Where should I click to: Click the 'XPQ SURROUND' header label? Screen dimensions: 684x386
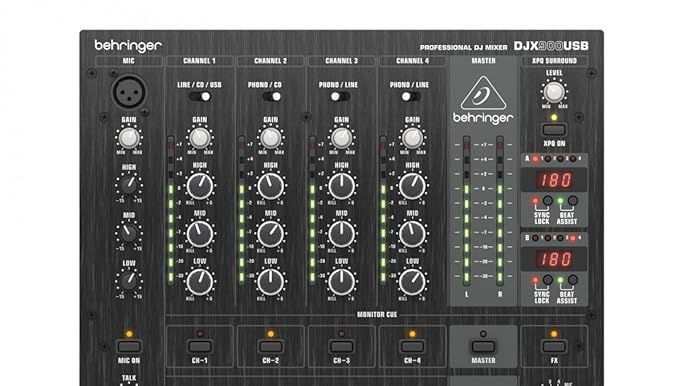click(x=554, y=61)
